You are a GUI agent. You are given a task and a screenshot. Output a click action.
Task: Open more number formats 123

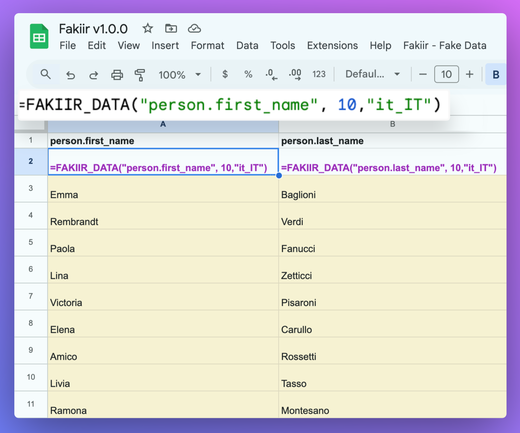[319, 74]
